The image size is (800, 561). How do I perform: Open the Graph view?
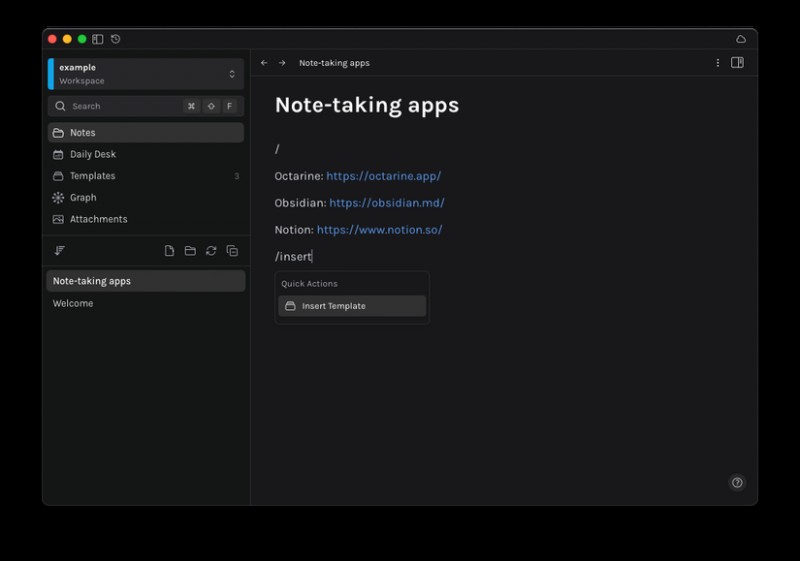pyautogui.click(x=146, y=197)
